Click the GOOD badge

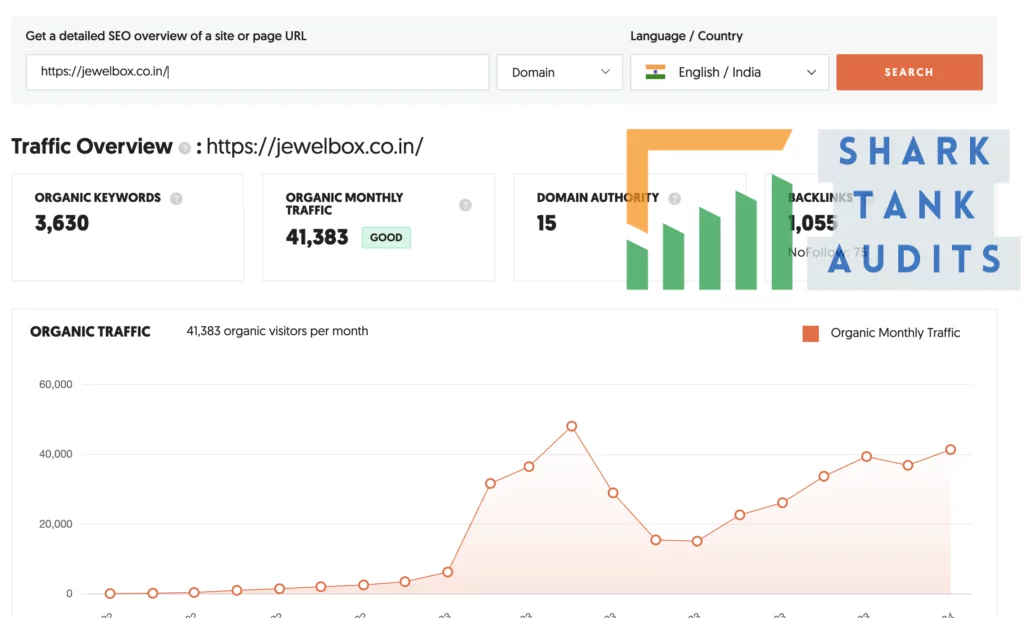pos(387,237)
